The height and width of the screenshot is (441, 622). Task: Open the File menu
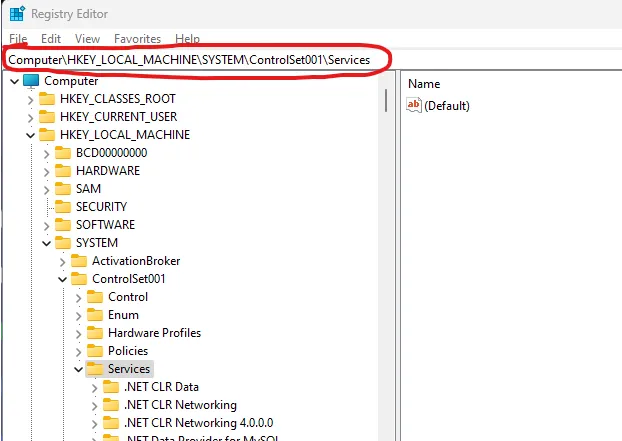coord(18,39)
